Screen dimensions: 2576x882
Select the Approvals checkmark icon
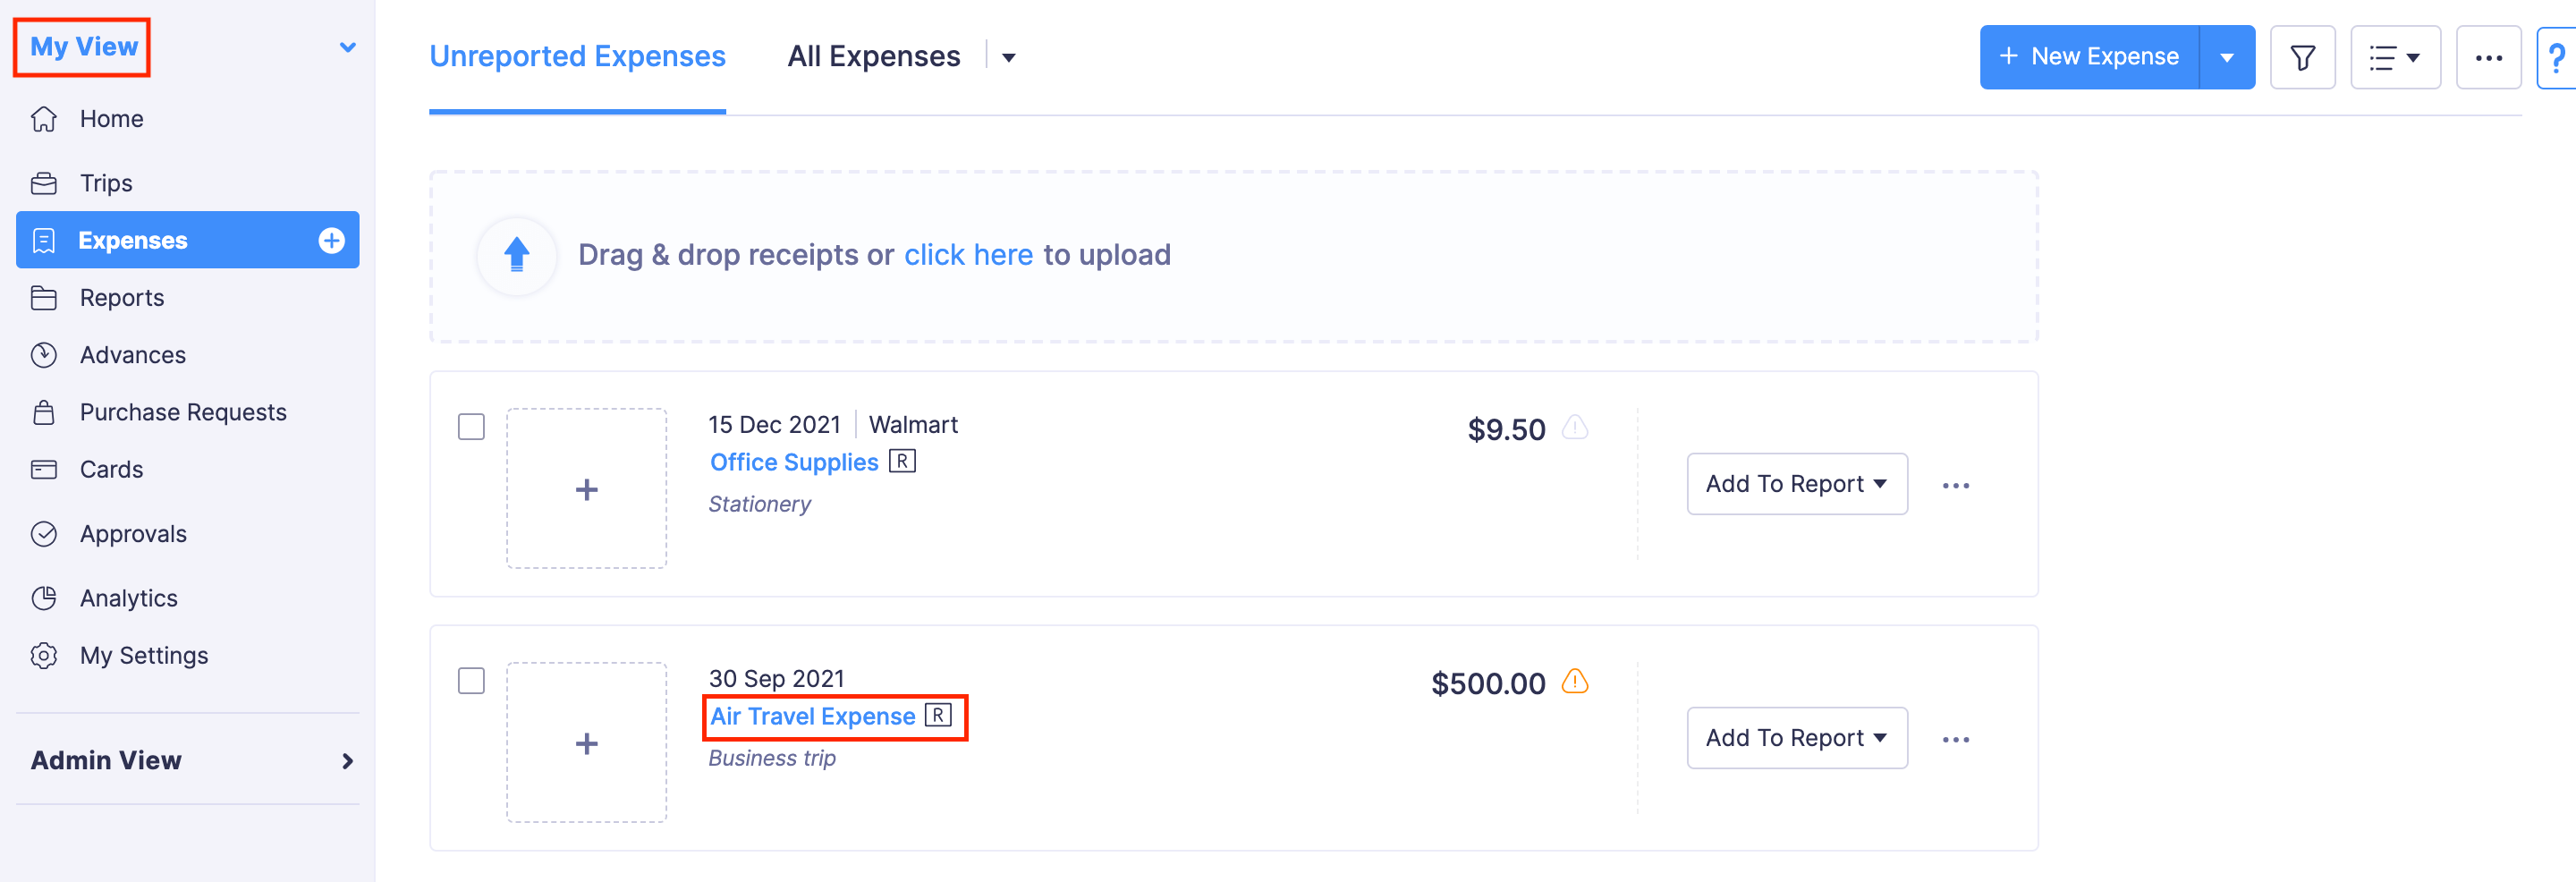45,533
